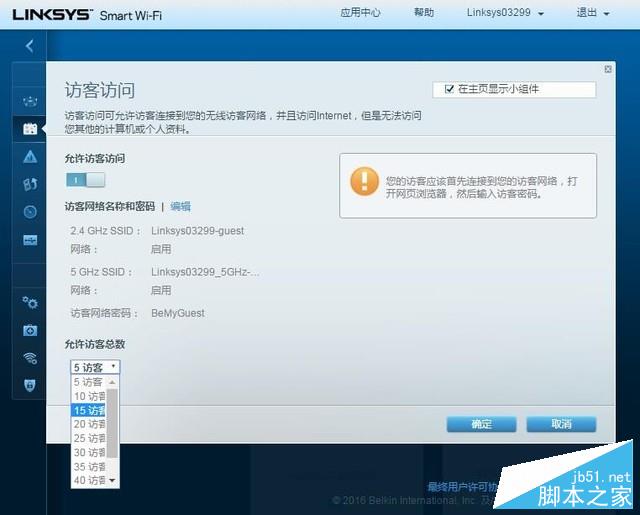Click the dropdown list scroll-down arrow
The height and width of the screenshot is (515, 640).
112,480
